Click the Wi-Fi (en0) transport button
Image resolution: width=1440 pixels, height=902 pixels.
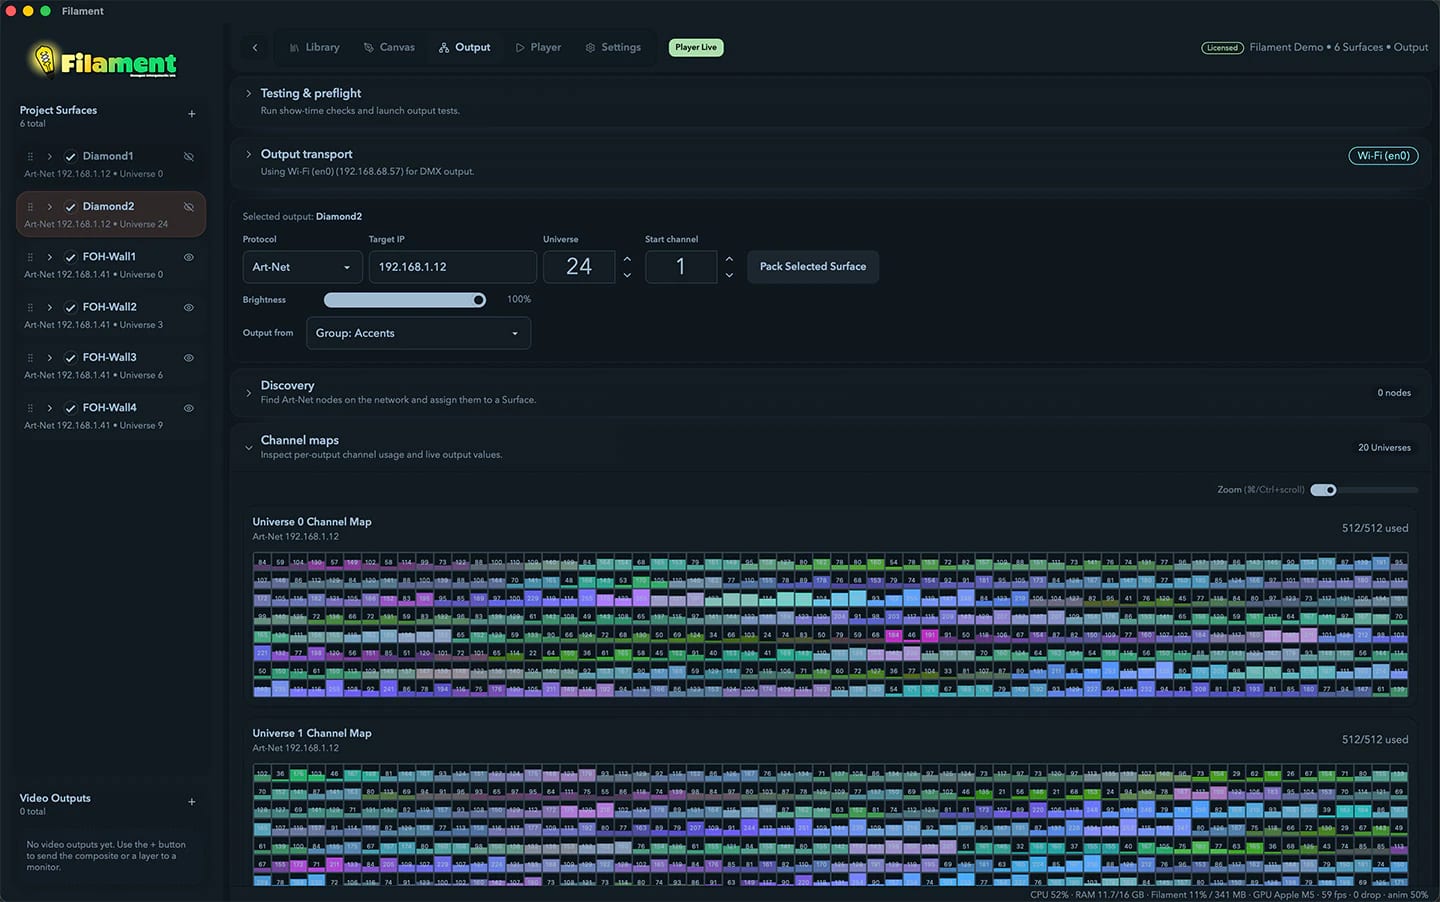click(x=1383, y=156)
